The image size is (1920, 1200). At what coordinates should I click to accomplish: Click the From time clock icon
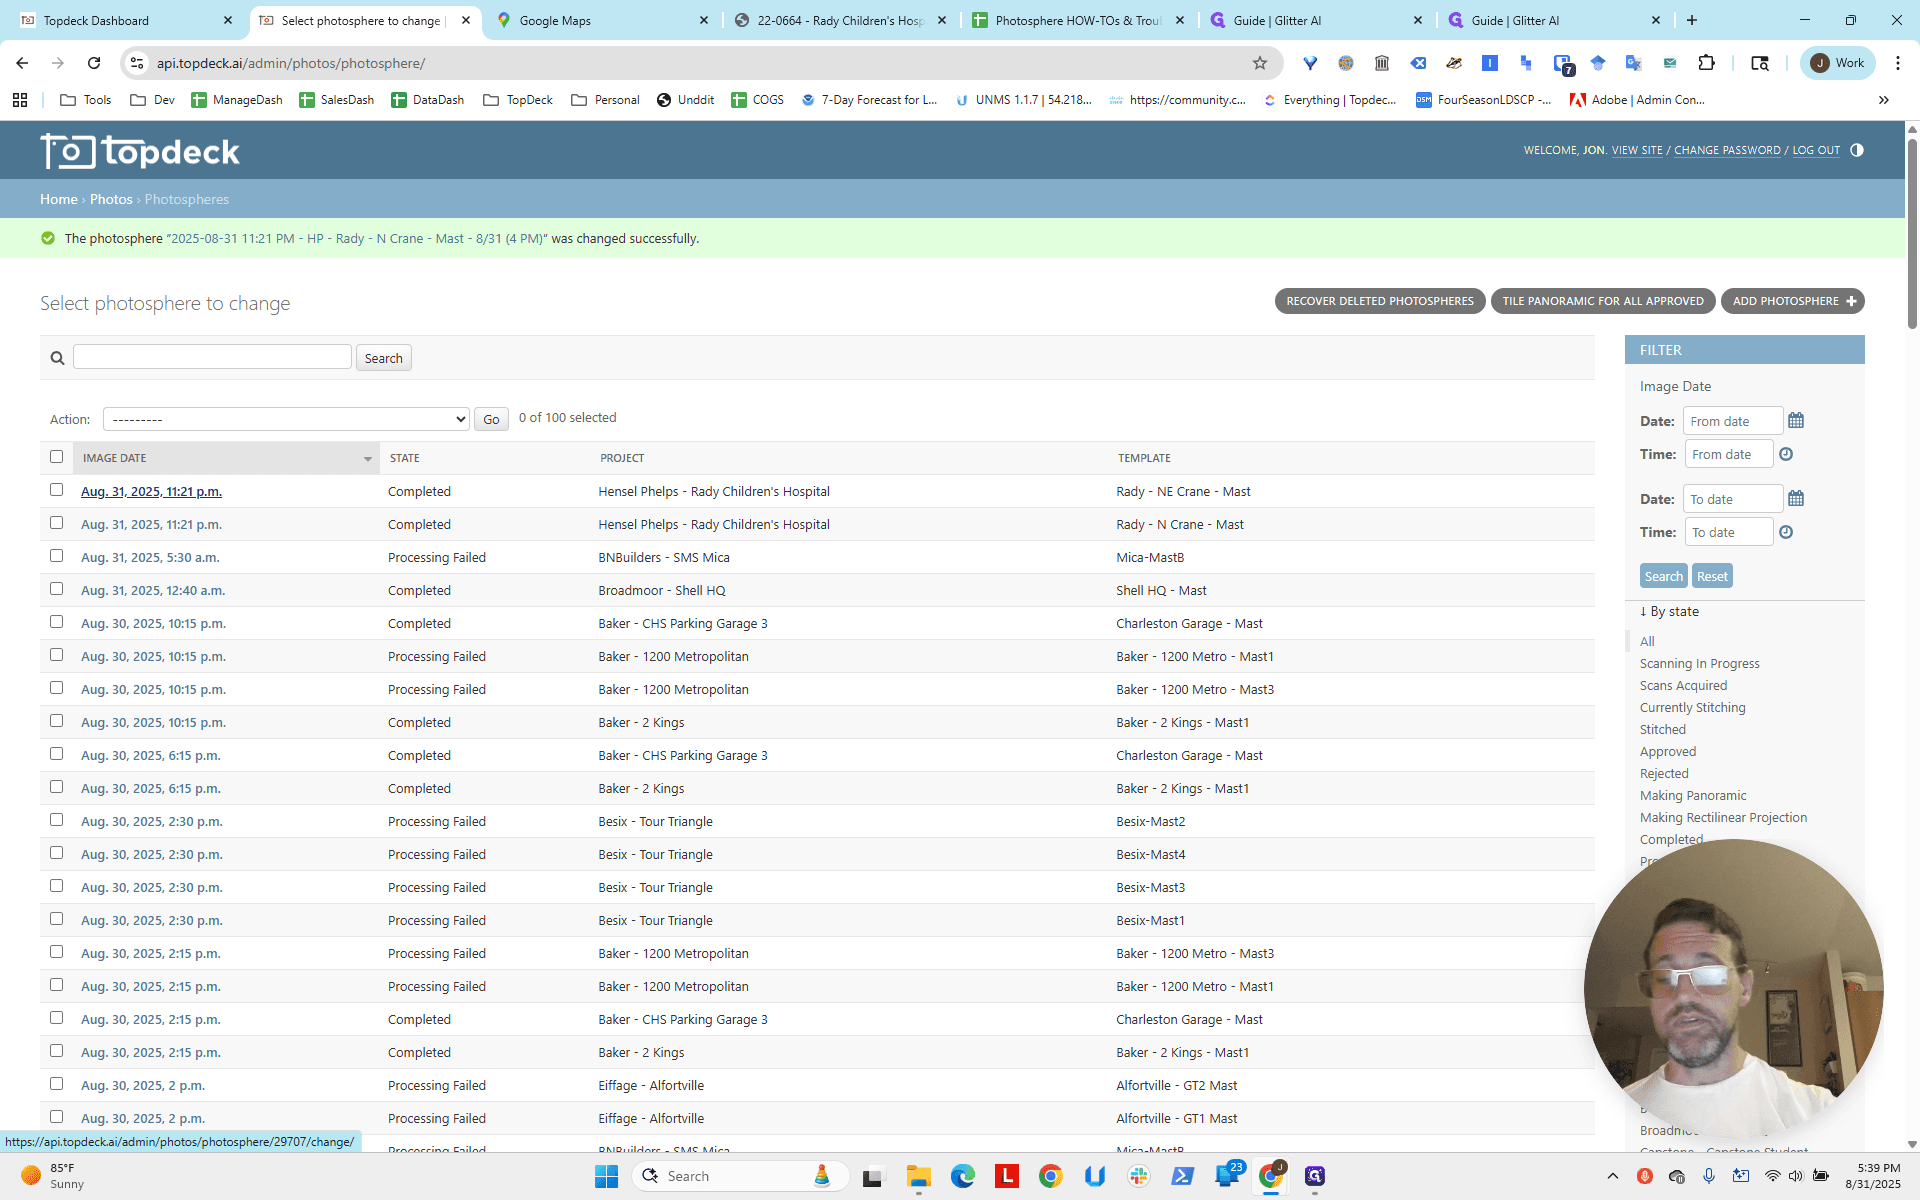coord(1786,454)
